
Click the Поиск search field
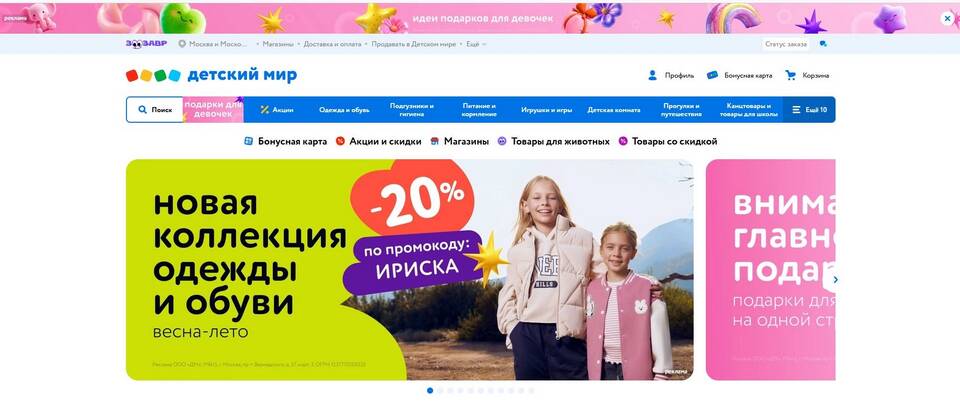(155, 110)
